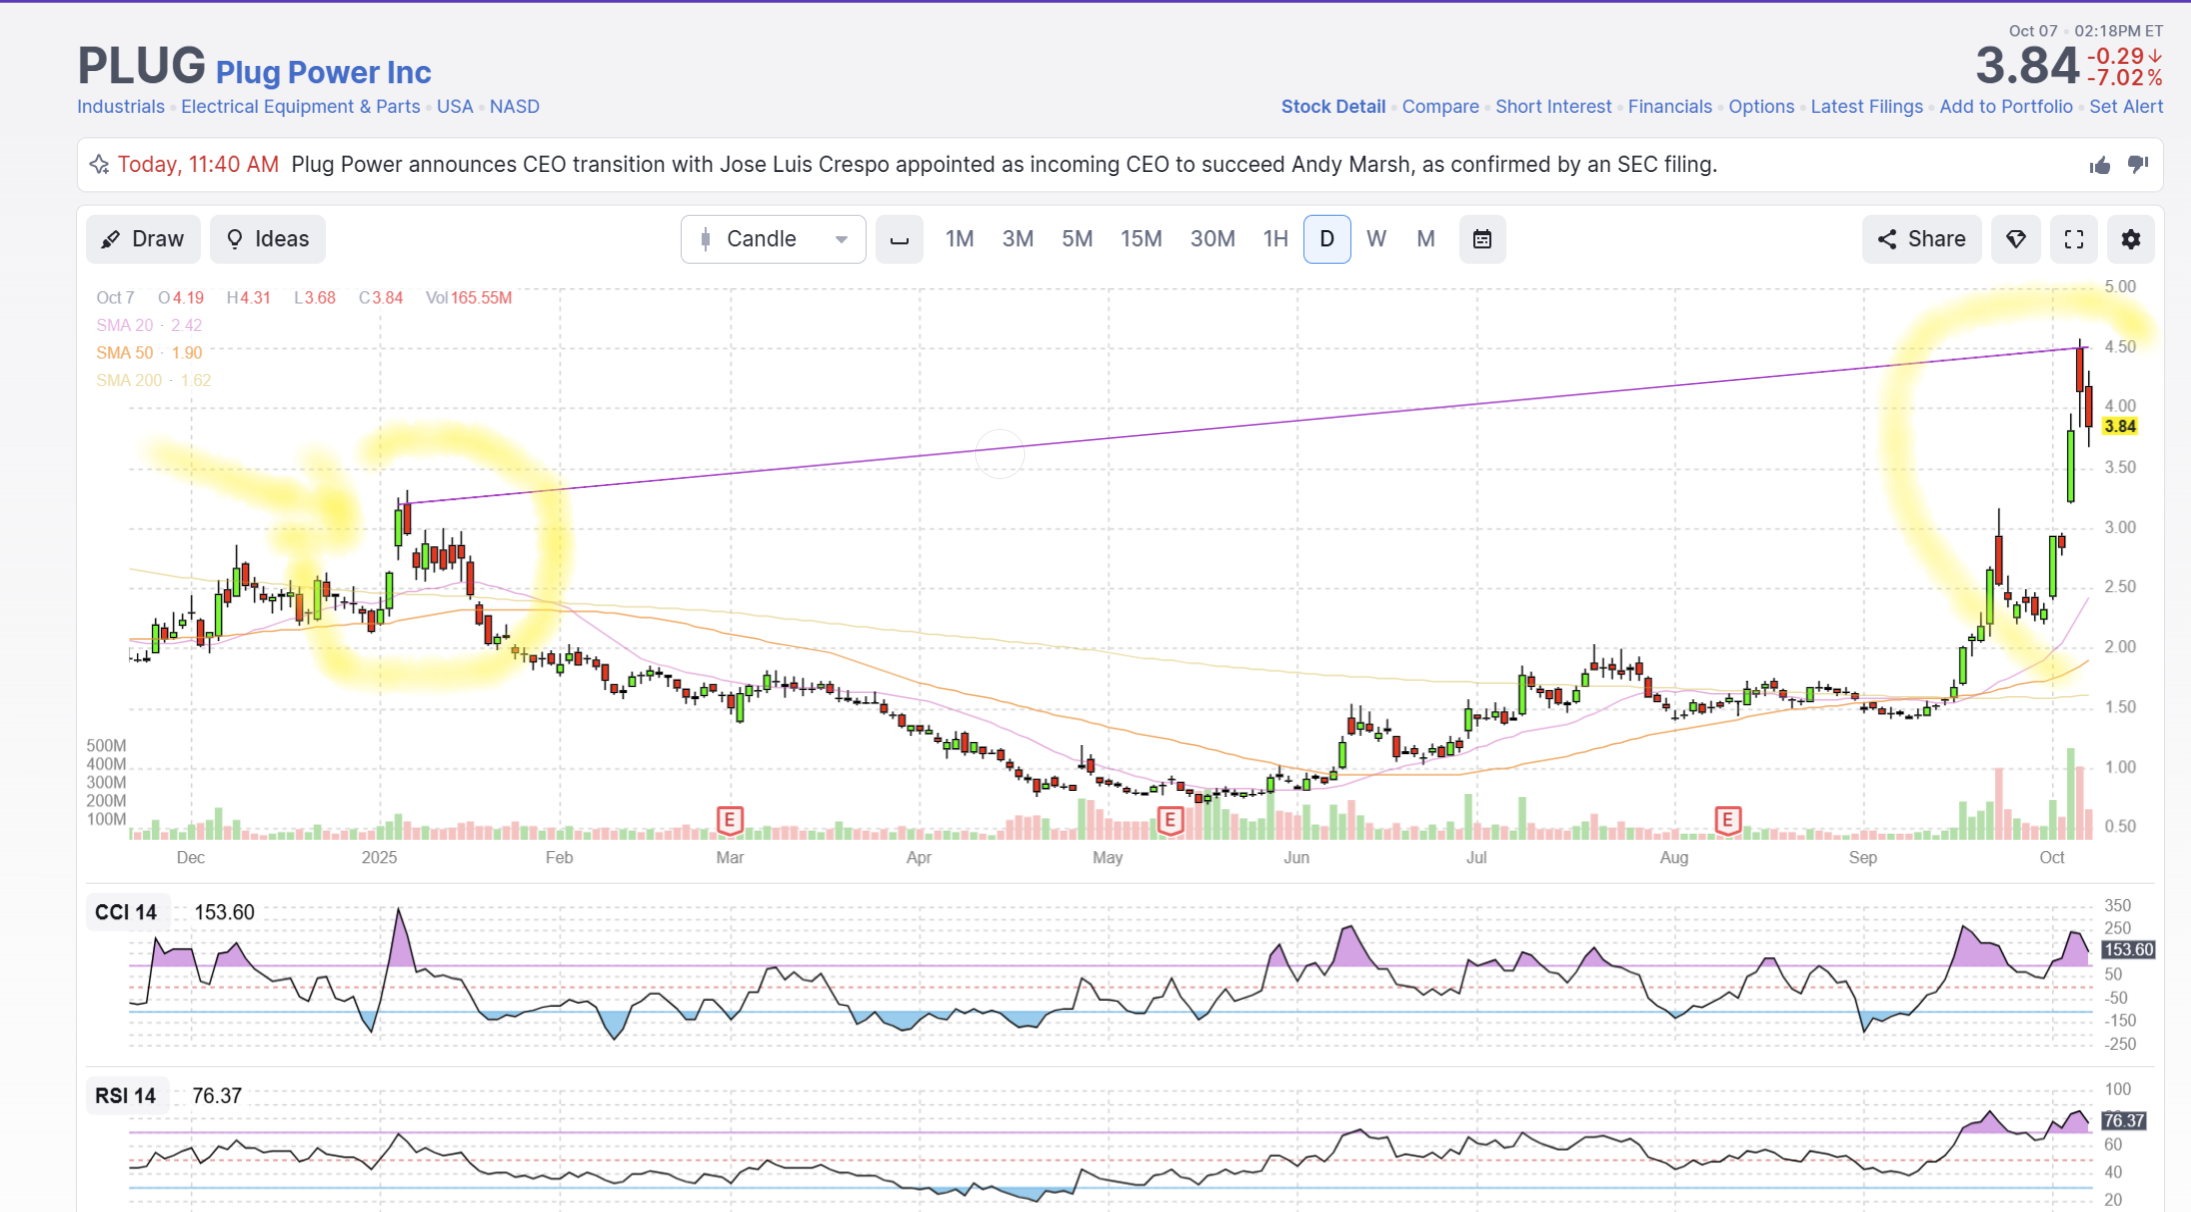The width and height of the screenshot is (2191, 1212).
Task: Click the thumbs down icon on news
Action: pyautogui.click(x=2138, y=165)
